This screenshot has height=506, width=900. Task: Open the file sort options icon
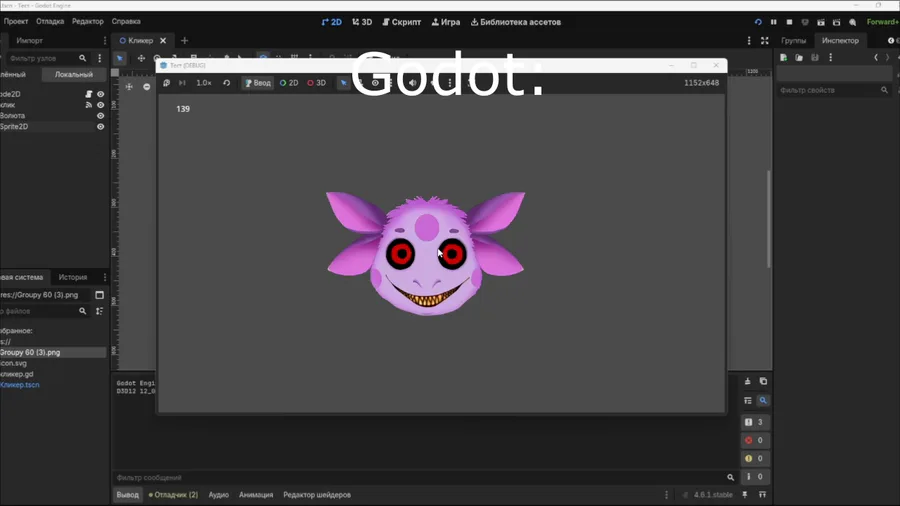tap(99, 311)
